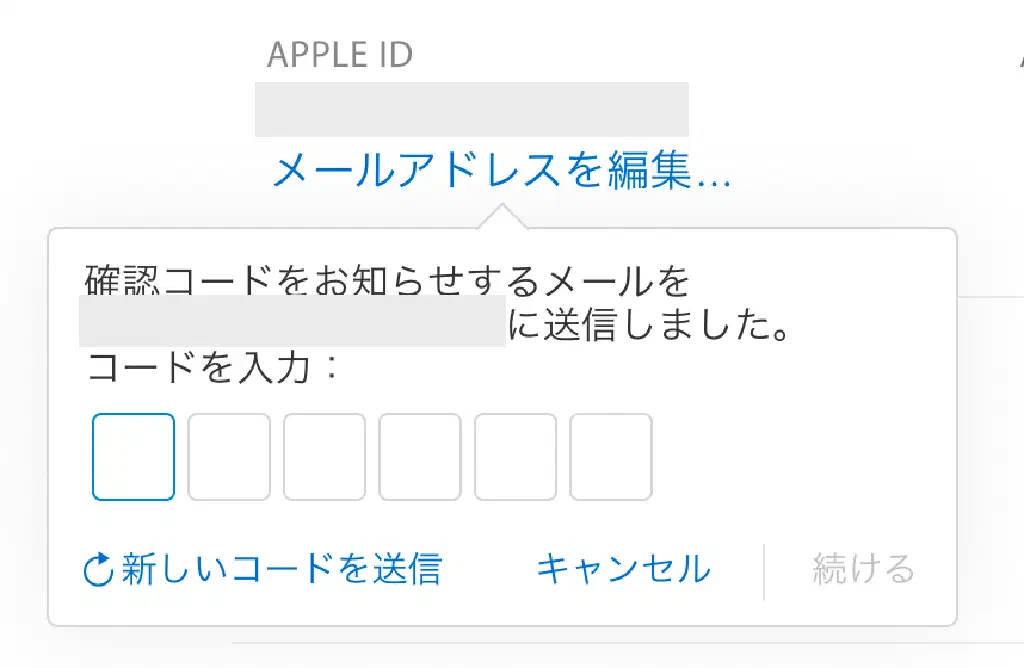Focus the first verification code box

tap(134, 457)
